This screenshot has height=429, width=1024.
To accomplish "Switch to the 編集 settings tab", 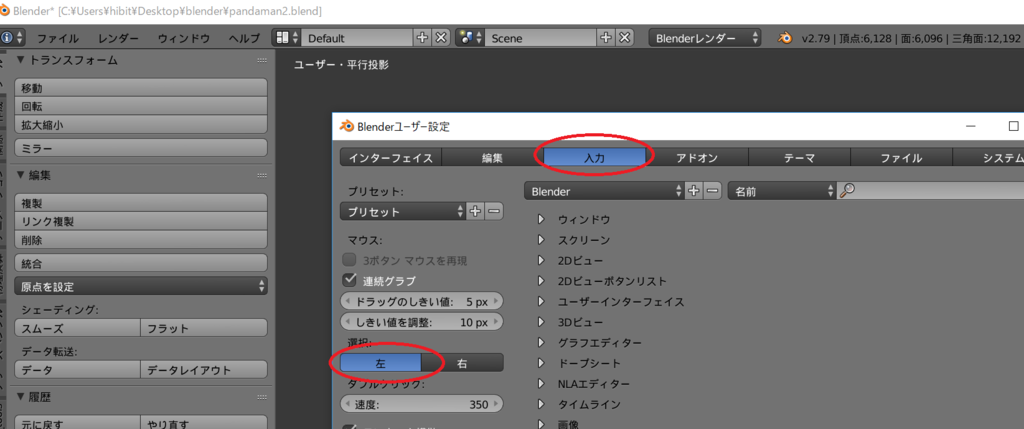I will (x=493, y=157).
